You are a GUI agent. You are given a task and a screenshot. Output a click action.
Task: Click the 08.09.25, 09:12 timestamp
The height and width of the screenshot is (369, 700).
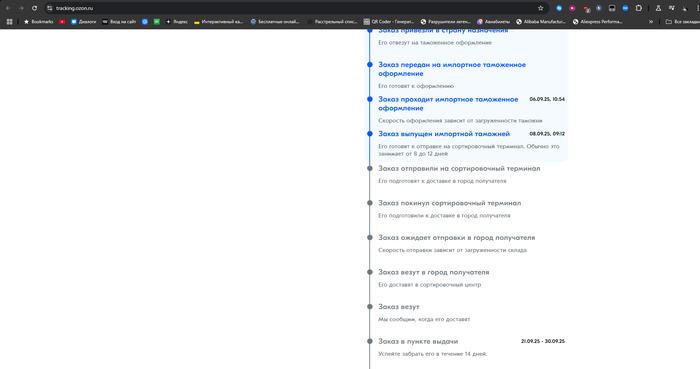[x=547, y=134]
